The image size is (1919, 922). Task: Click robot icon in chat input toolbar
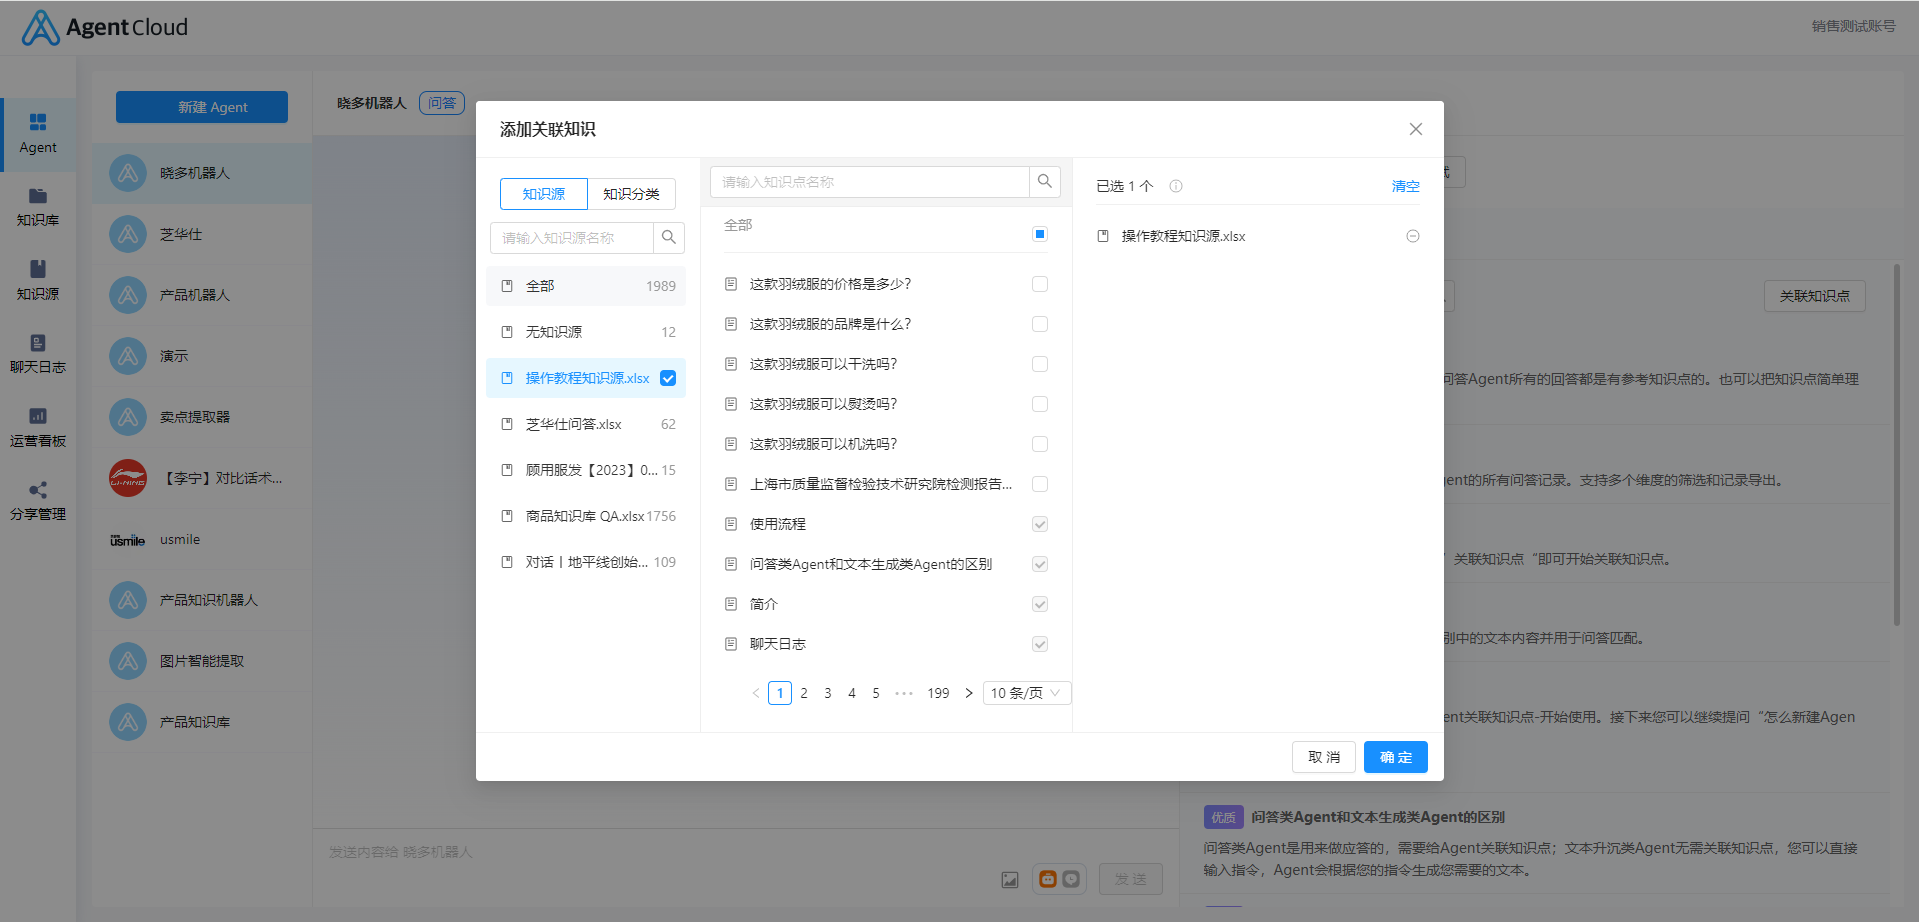click(x=1048, y=879)
